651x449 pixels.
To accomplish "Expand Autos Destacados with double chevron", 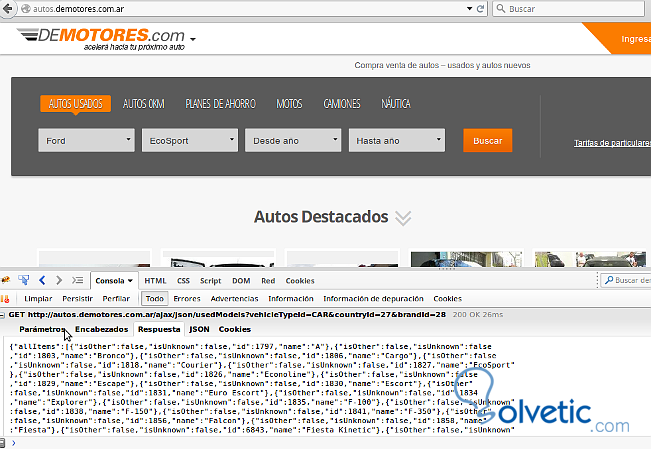I will 403,218.
